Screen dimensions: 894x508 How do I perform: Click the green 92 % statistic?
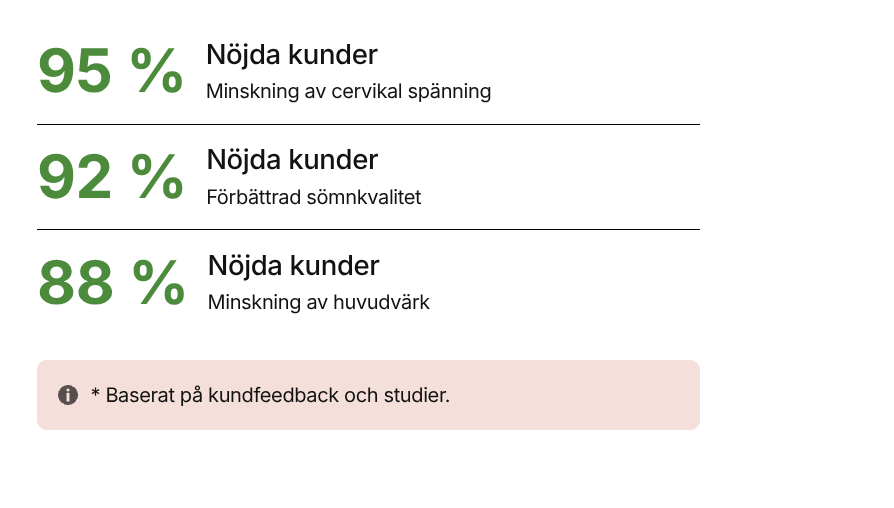(110, 177)
